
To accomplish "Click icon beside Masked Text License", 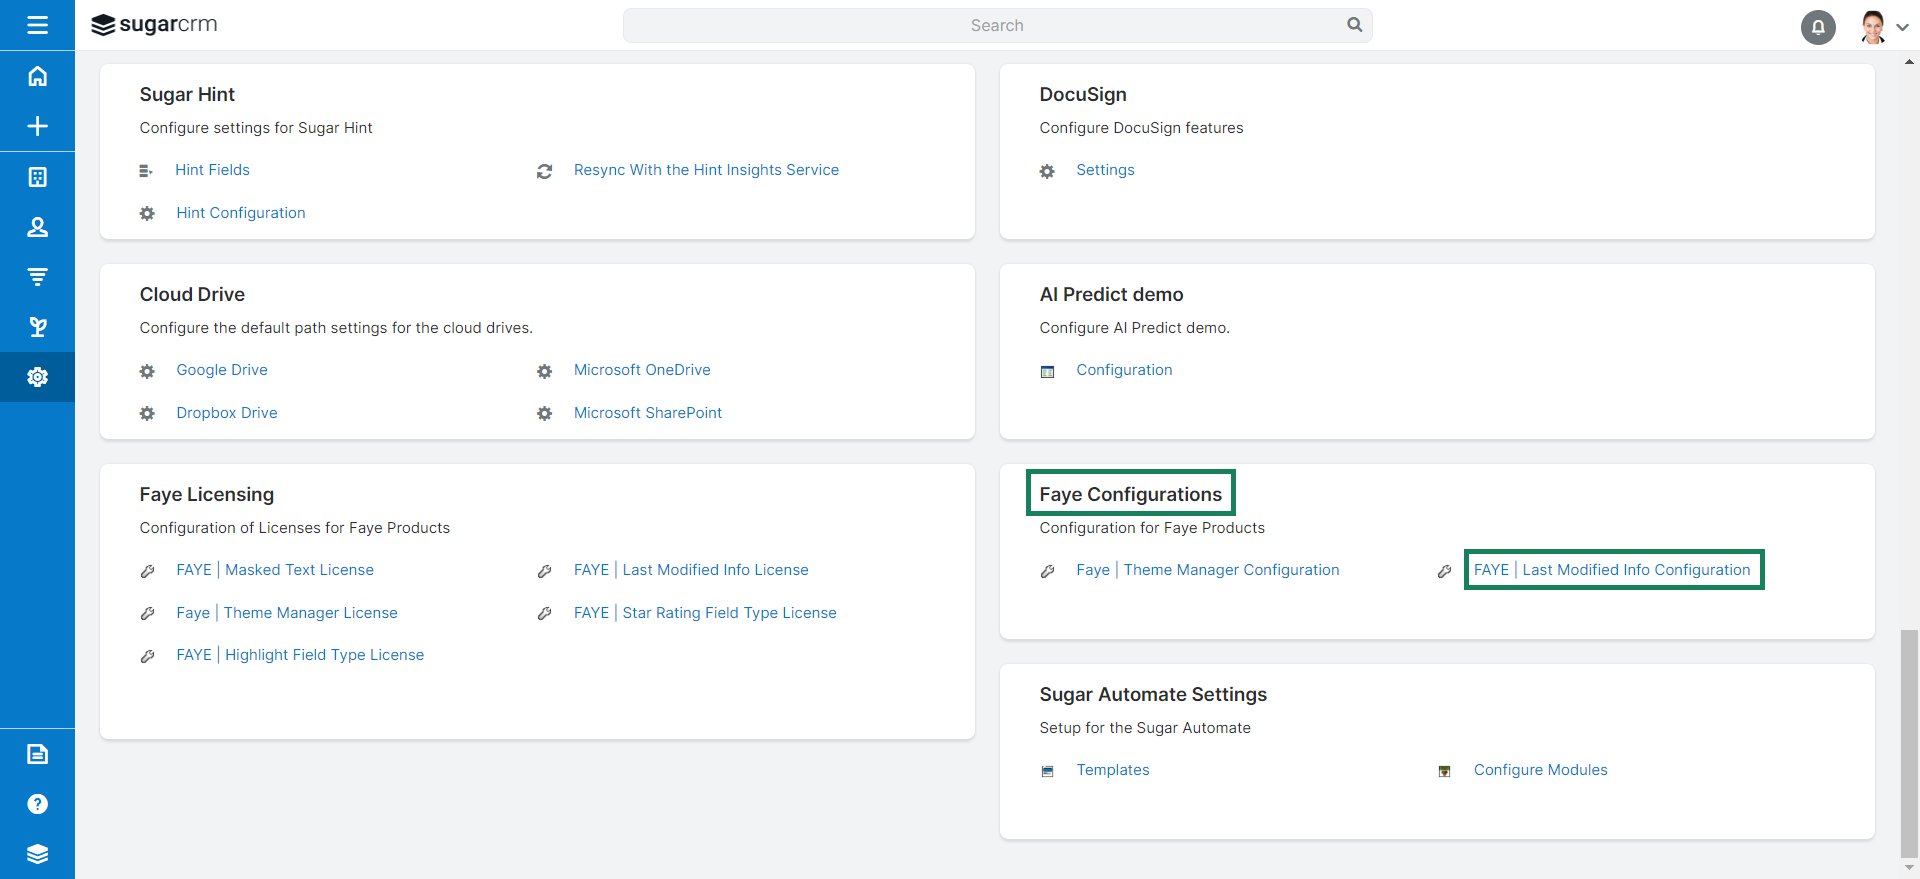I will click(147, 571).
